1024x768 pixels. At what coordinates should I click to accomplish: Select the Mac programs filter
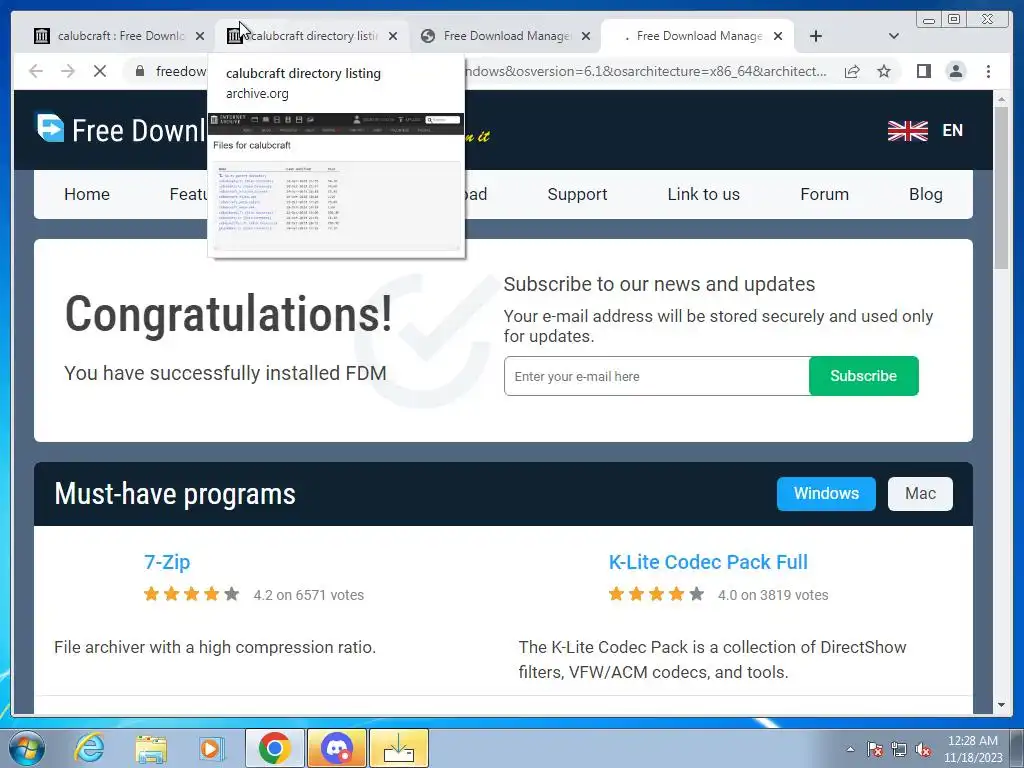point(920,494)
